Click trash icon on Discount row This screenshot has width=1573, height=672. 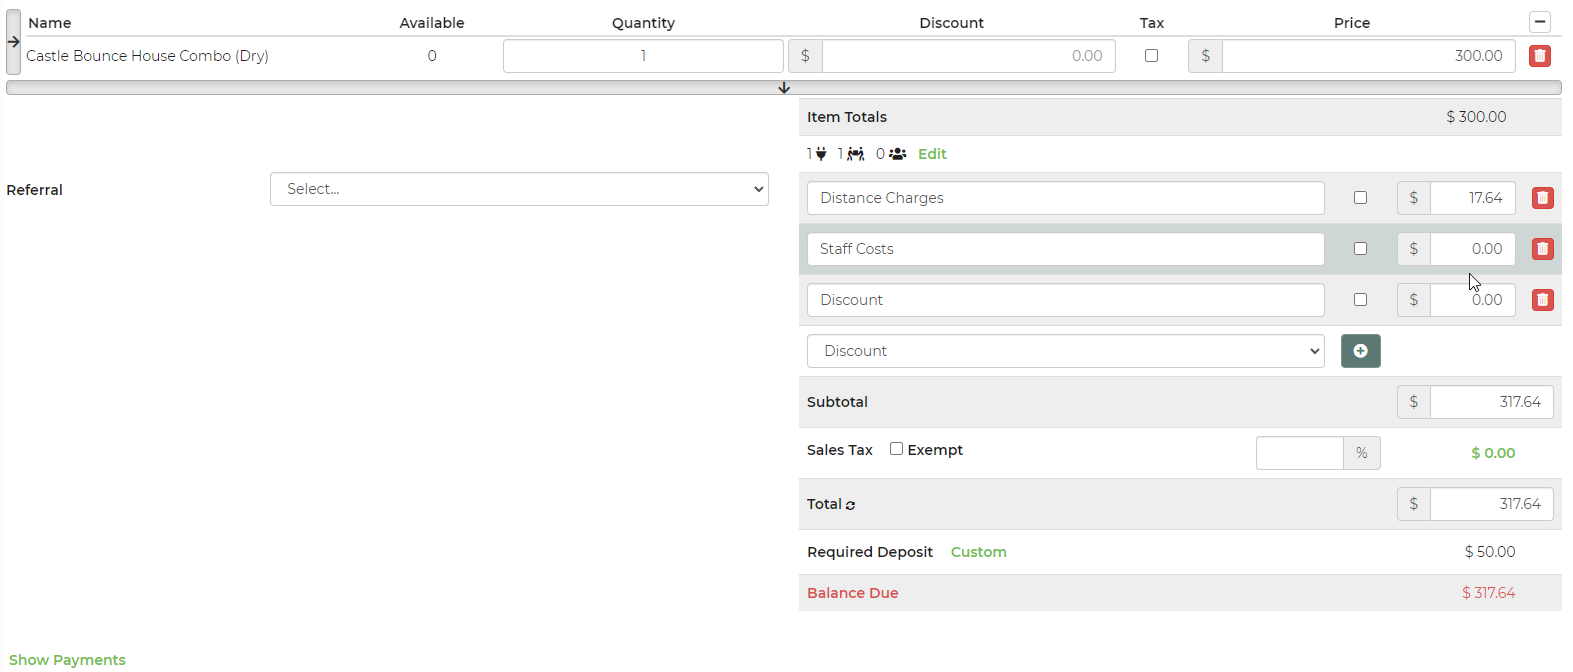click(1542, 300)
